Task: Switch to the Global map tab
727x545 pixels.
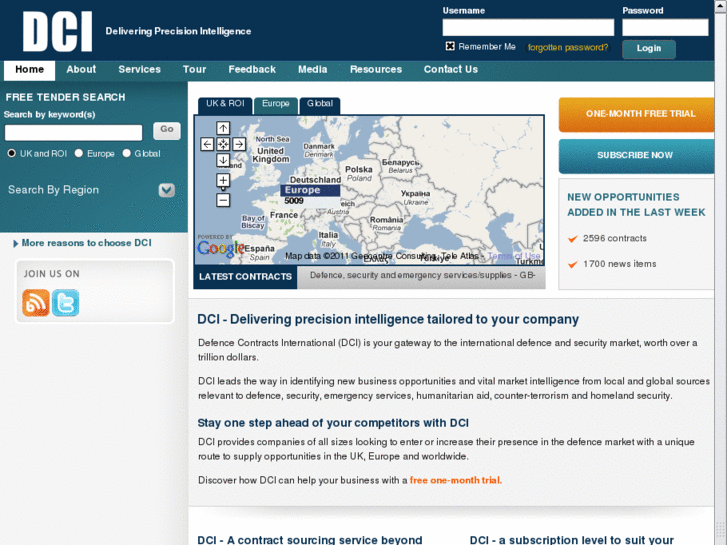Action: tap(320, 105)
